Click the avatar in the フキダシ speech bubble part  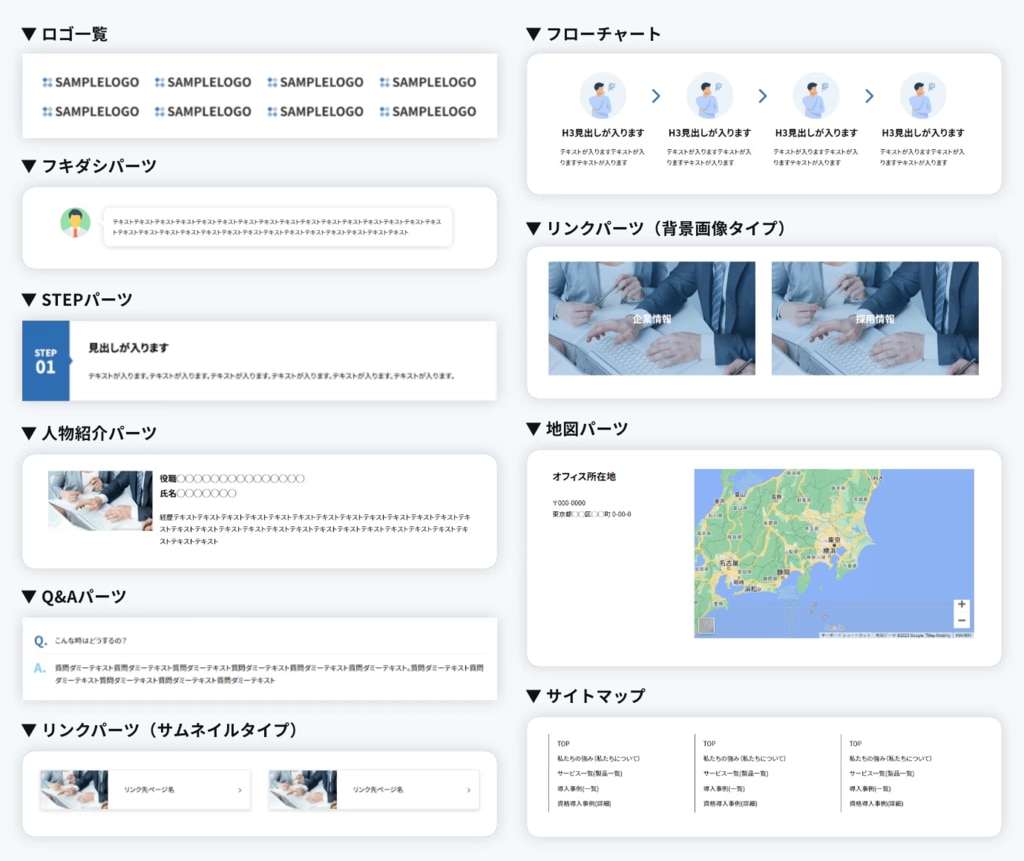click(75, 222)
